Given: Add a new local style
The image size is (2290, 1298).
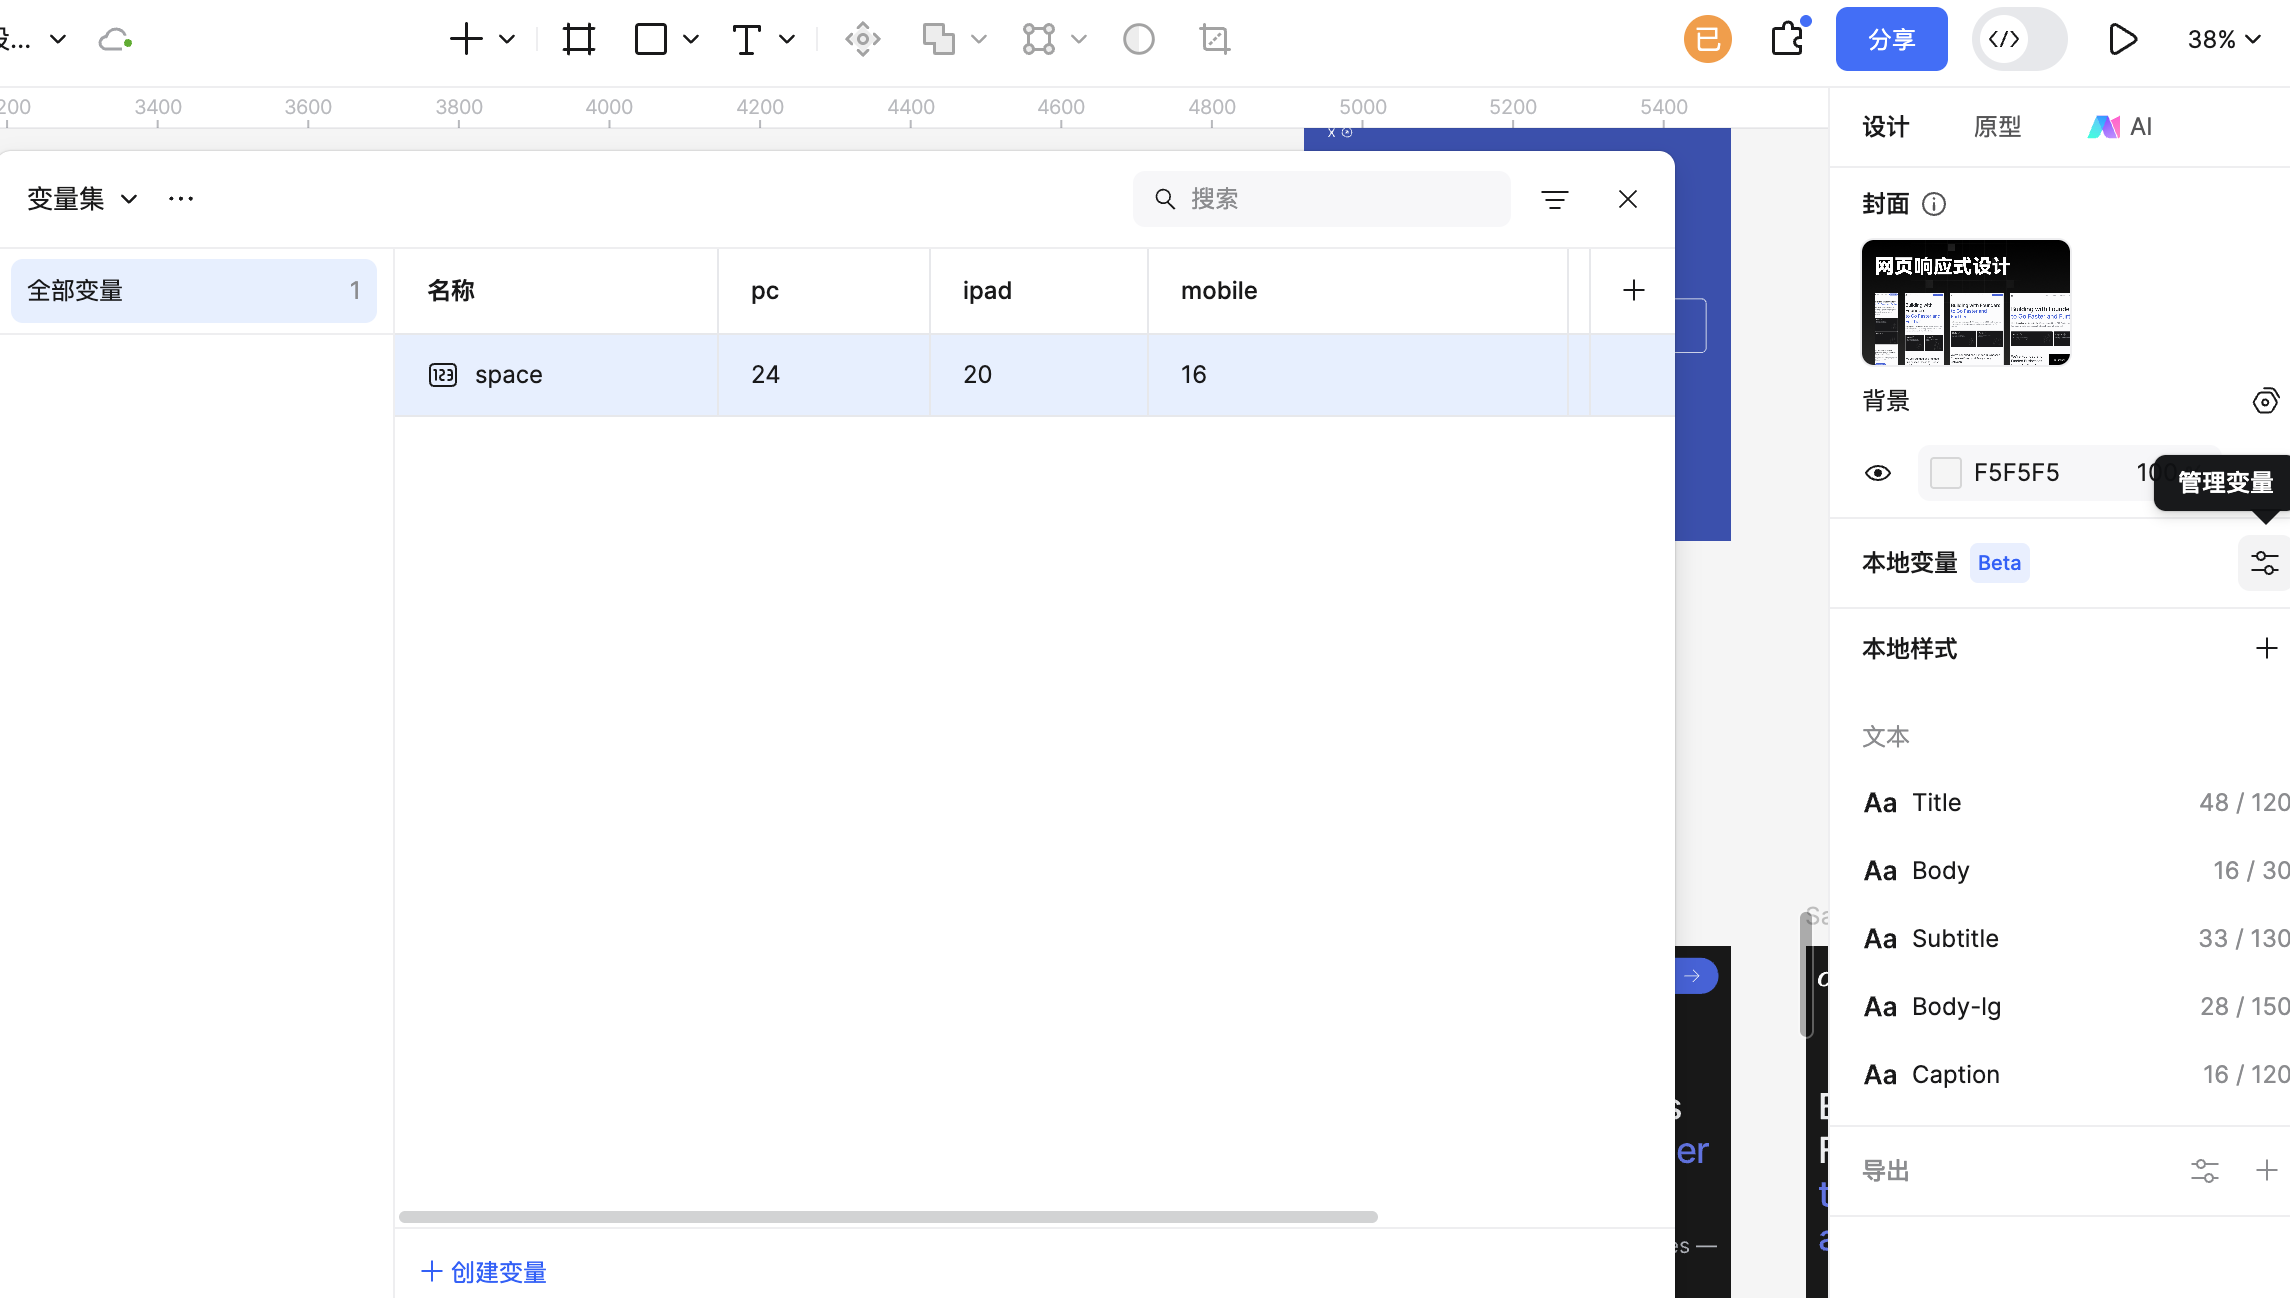Looking at the screenshot, I should click(2266, 648).
